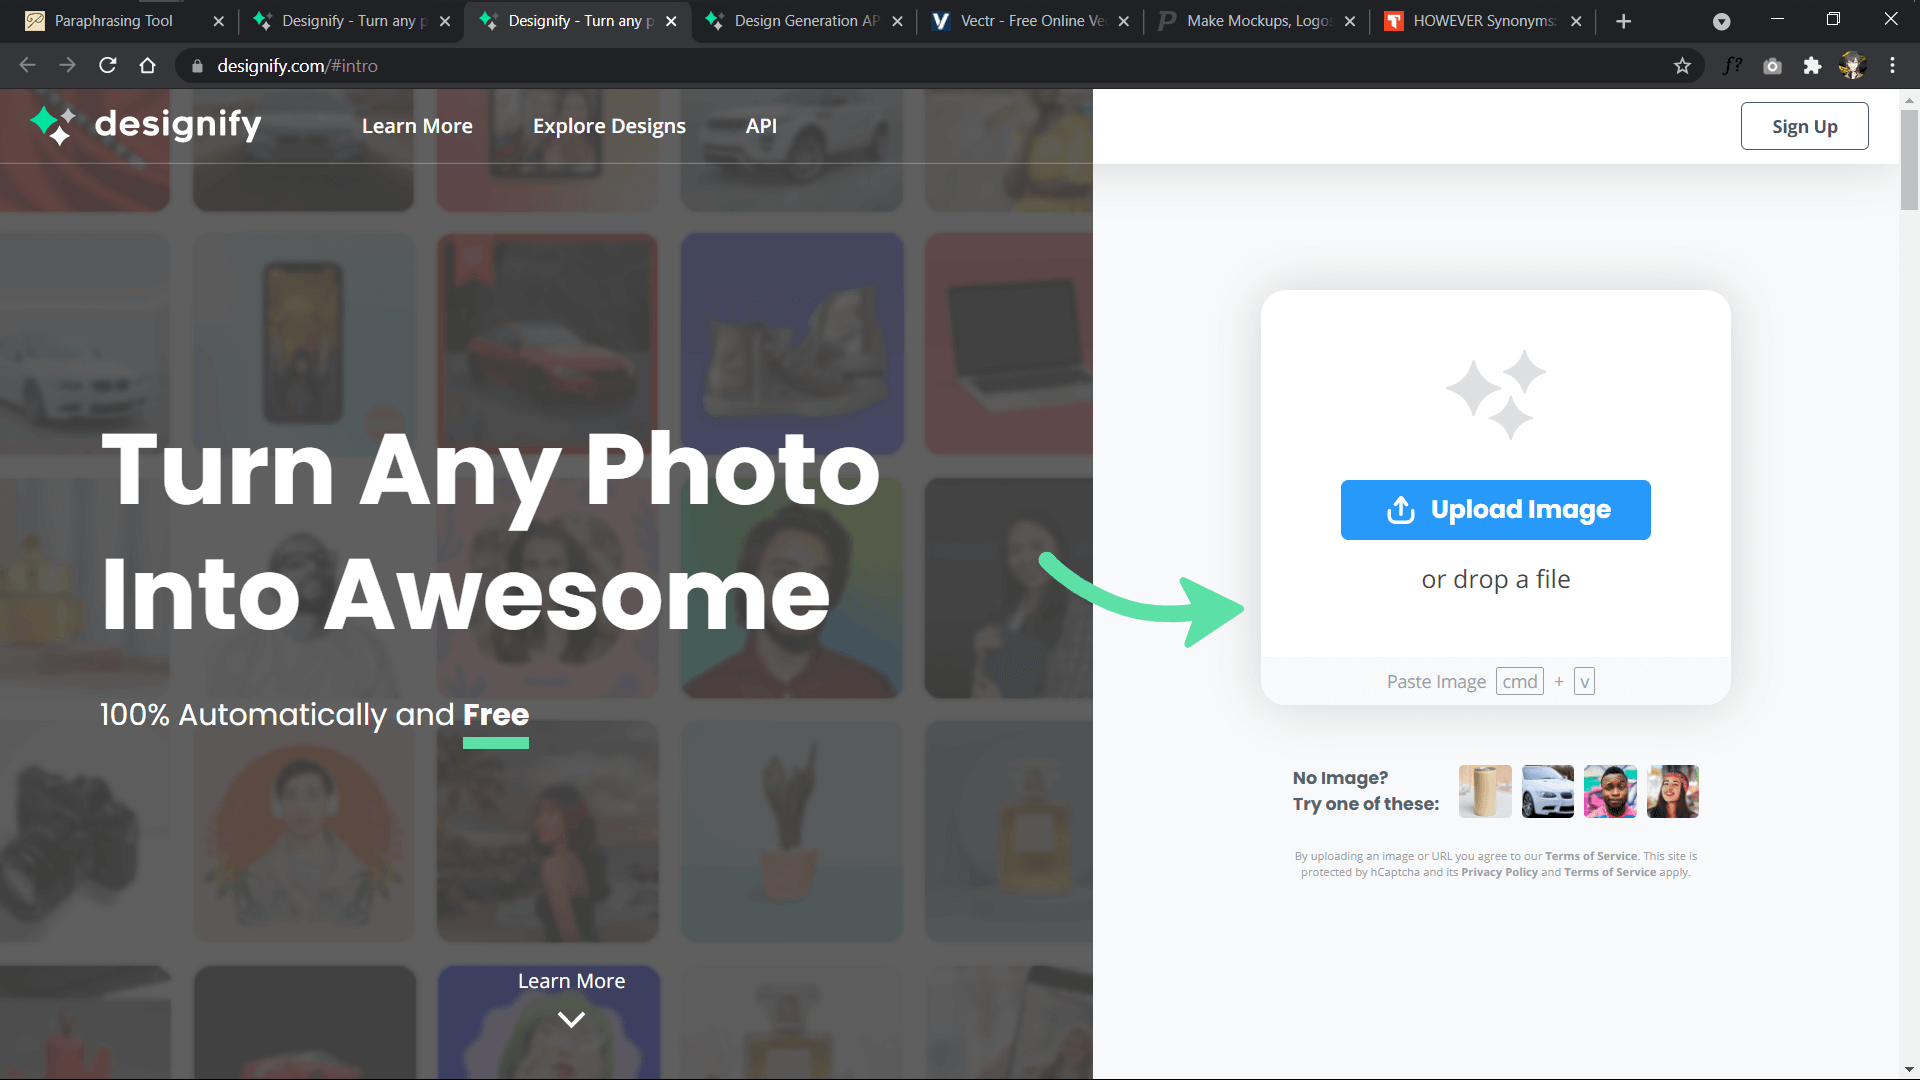Select the wooden cylinder sample image
1920x1080 pixels.
[1485, 791]
